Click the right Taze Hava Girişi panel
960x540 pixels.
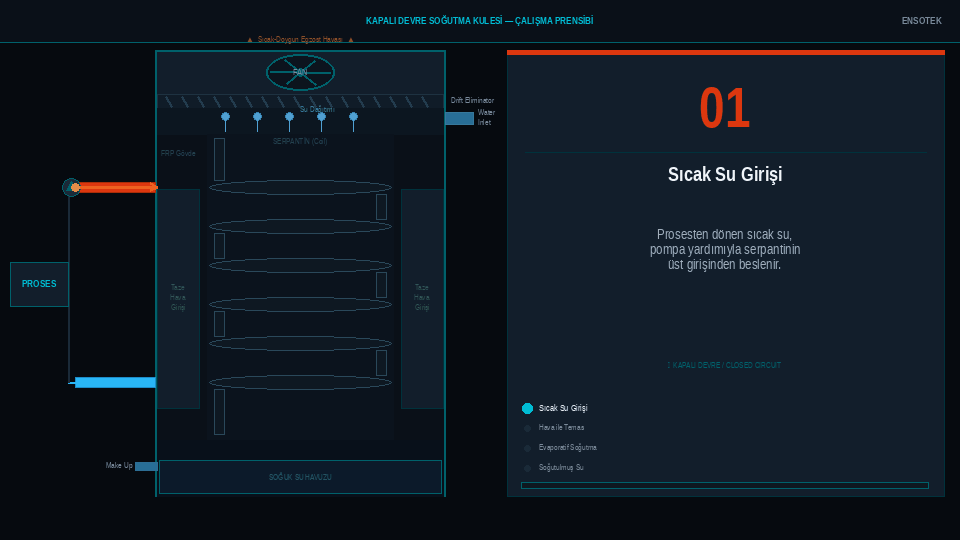[422, 298]
